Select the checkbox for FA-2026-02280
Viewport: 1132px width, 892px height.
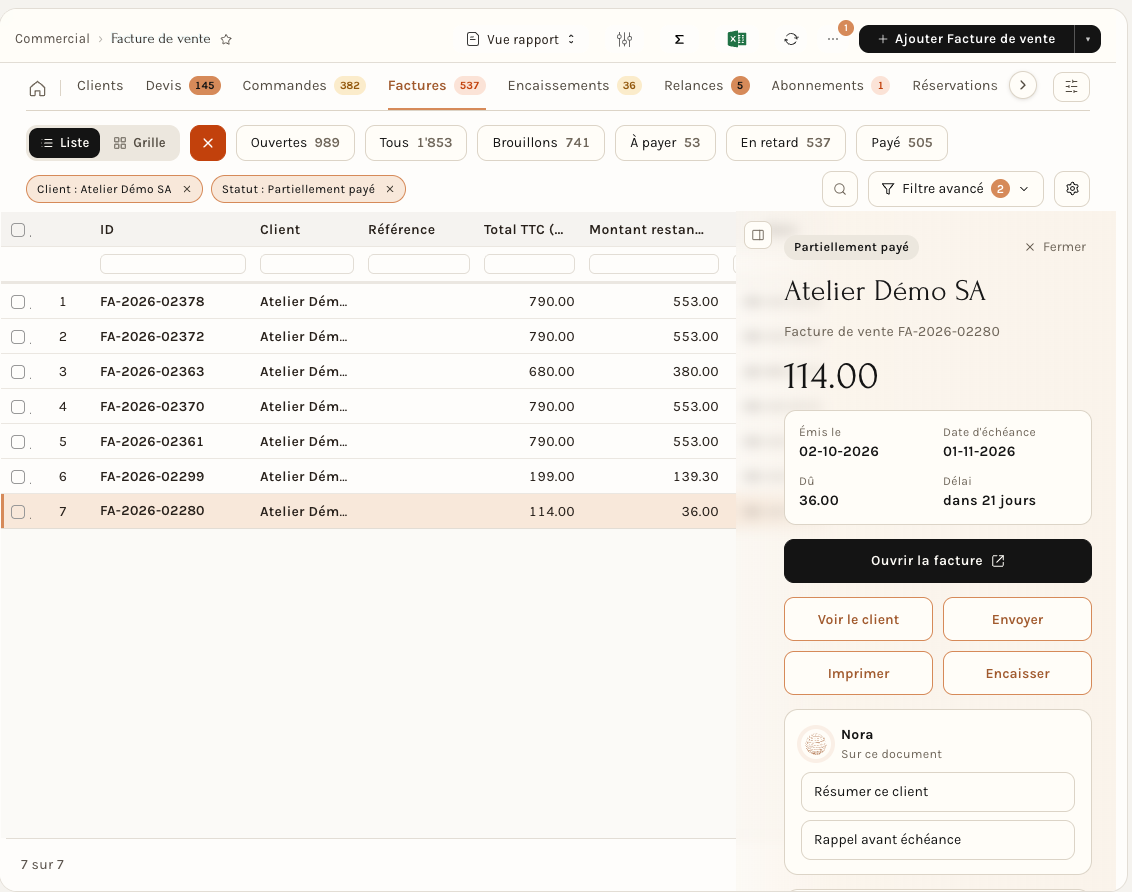click(x=18, y=512)
